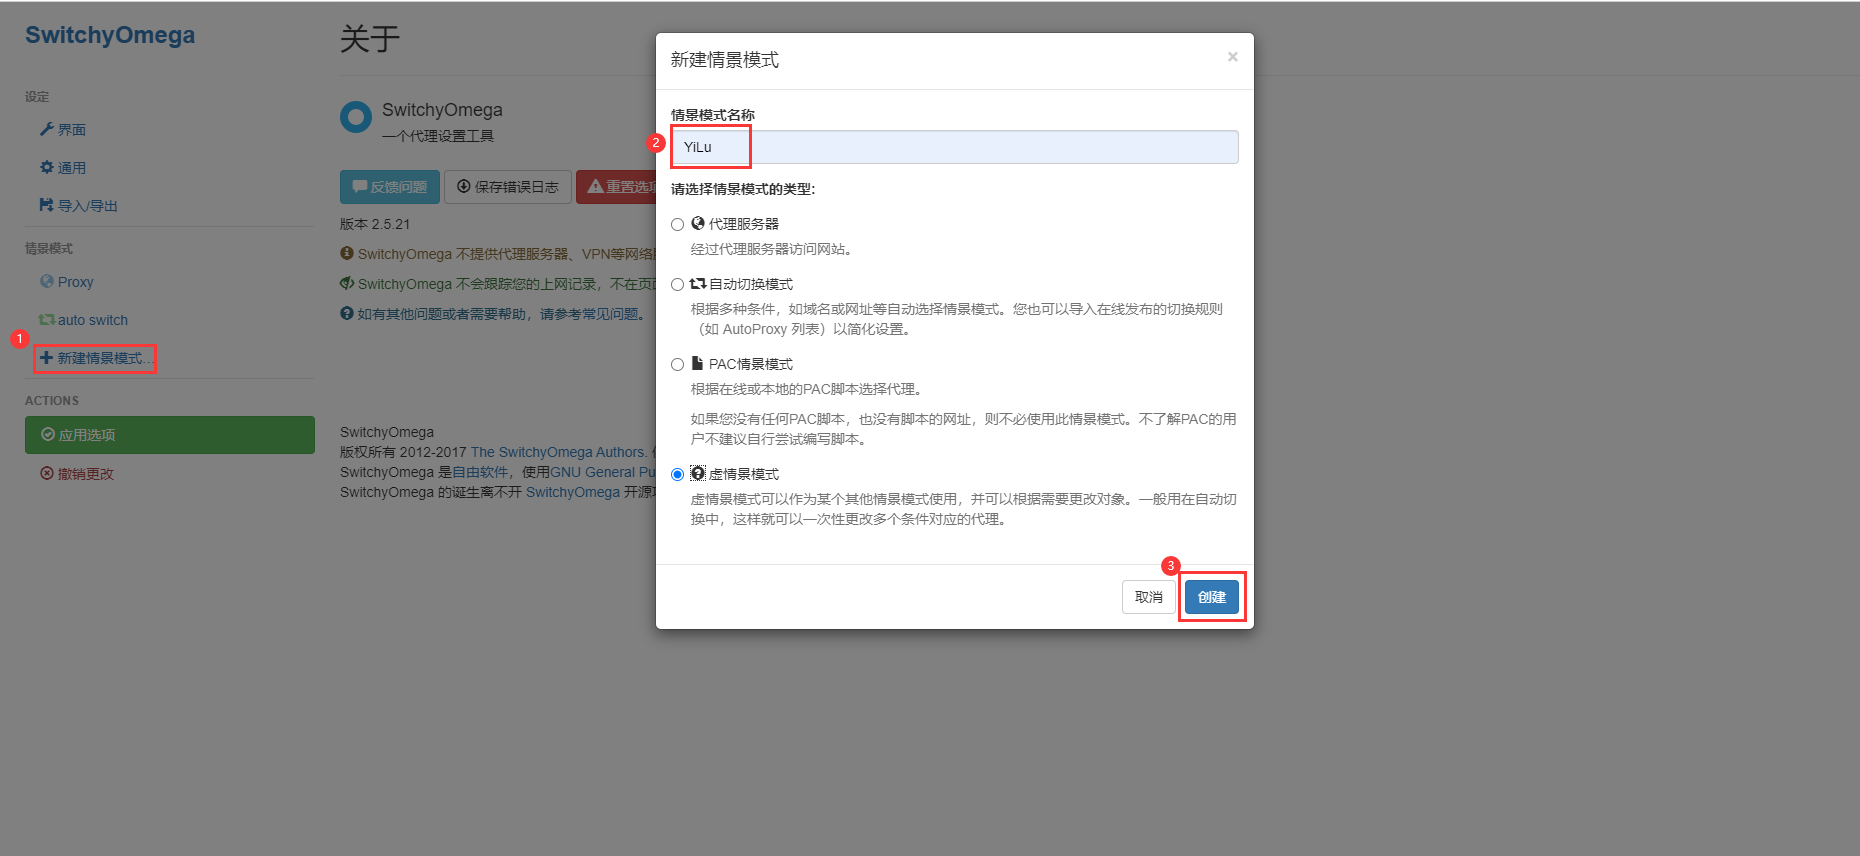Click the description 经过代理服务器访问网站

pyautogui.click(x=771, y=249)
